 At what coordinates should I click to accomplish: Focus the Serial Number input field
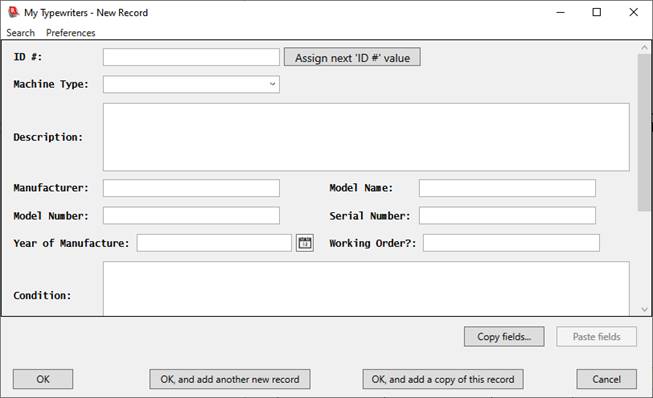click(x=507, y=216)
